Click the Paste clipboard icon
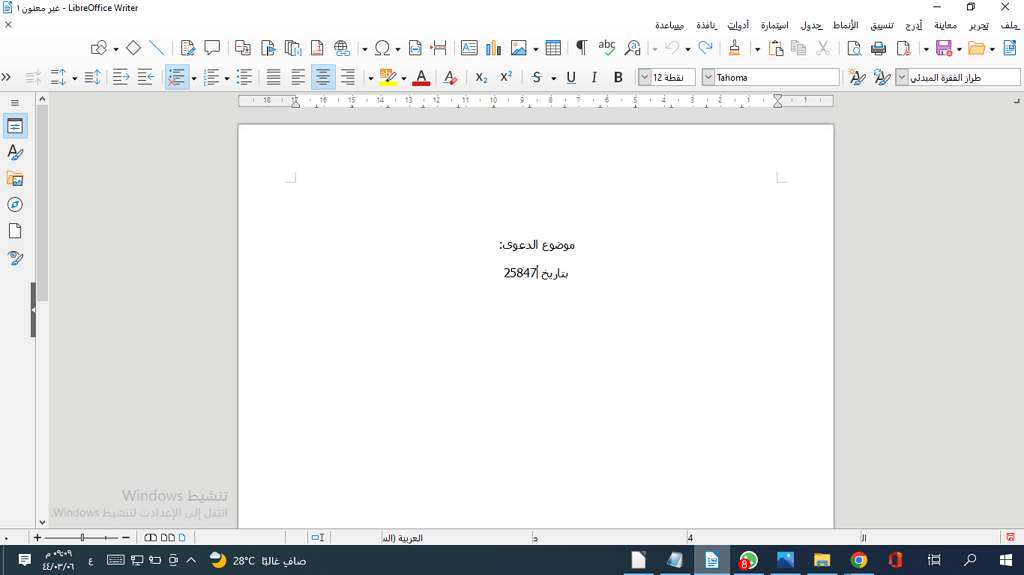This screenshot has height=575, width=1024. tap(775, 48)
